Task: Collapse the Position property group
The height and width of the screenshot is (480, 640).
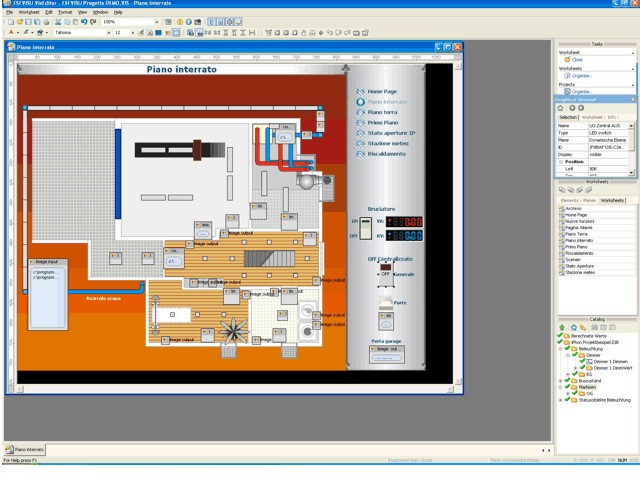Action: (561, 162)
